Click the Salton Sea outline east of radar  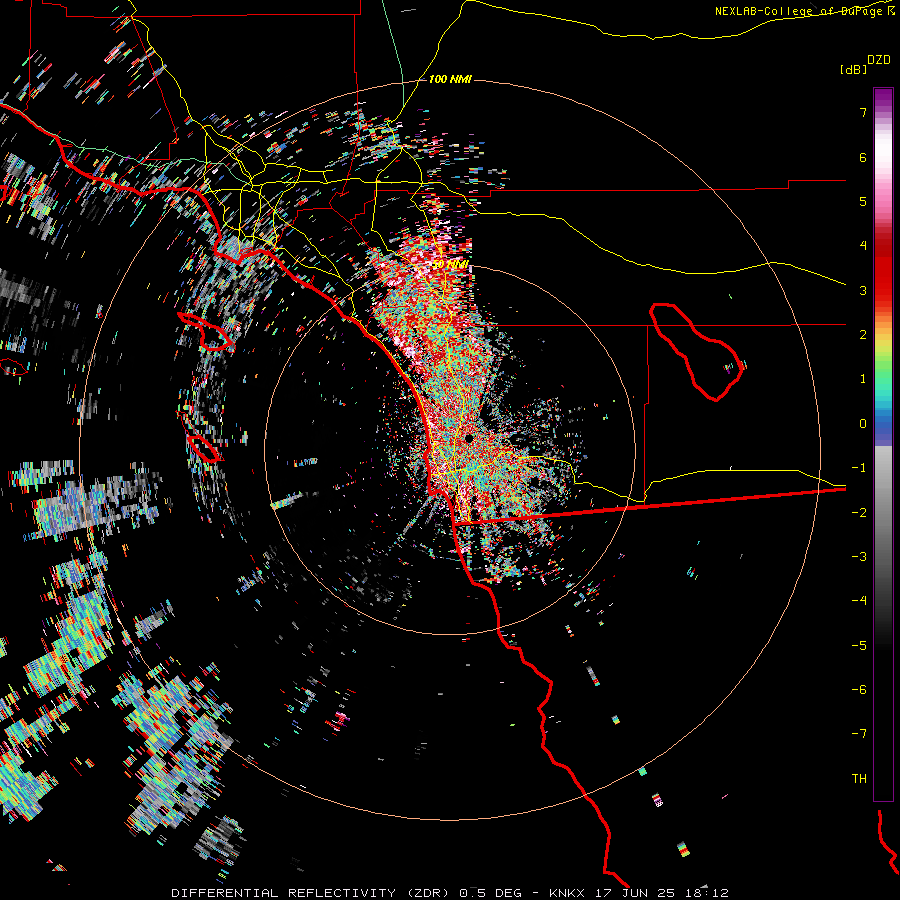697,352
